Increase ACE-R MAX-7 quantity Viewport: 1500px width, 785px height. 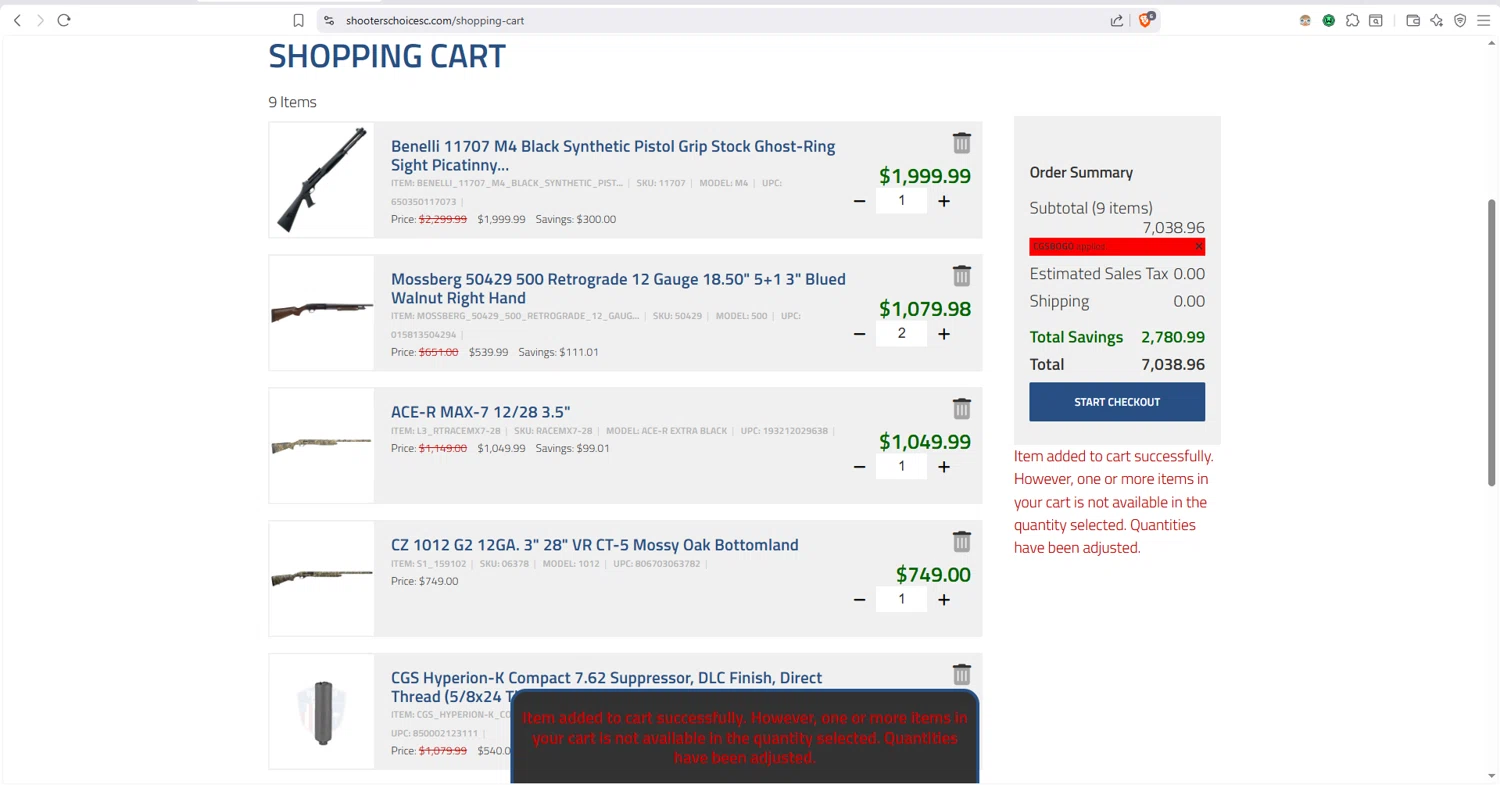[944, 467]
